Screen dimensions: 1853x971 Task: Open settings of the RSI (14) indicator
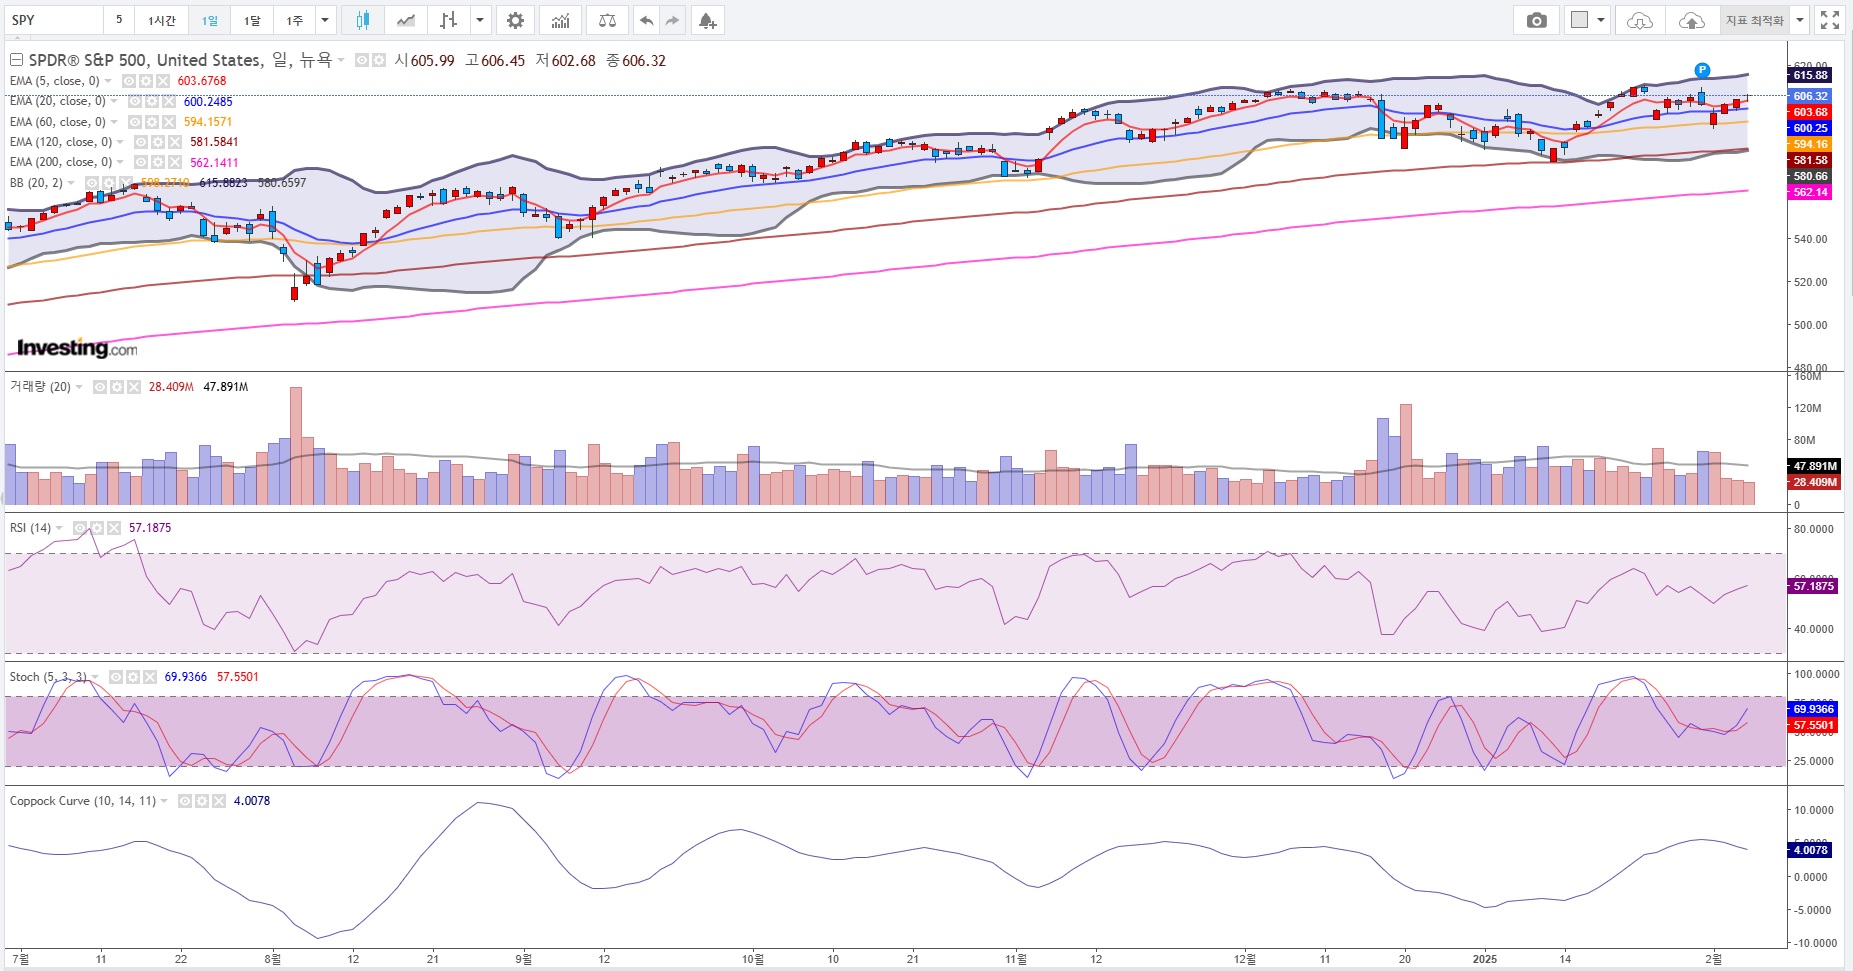pyautogui.click(x=97, y=528)
